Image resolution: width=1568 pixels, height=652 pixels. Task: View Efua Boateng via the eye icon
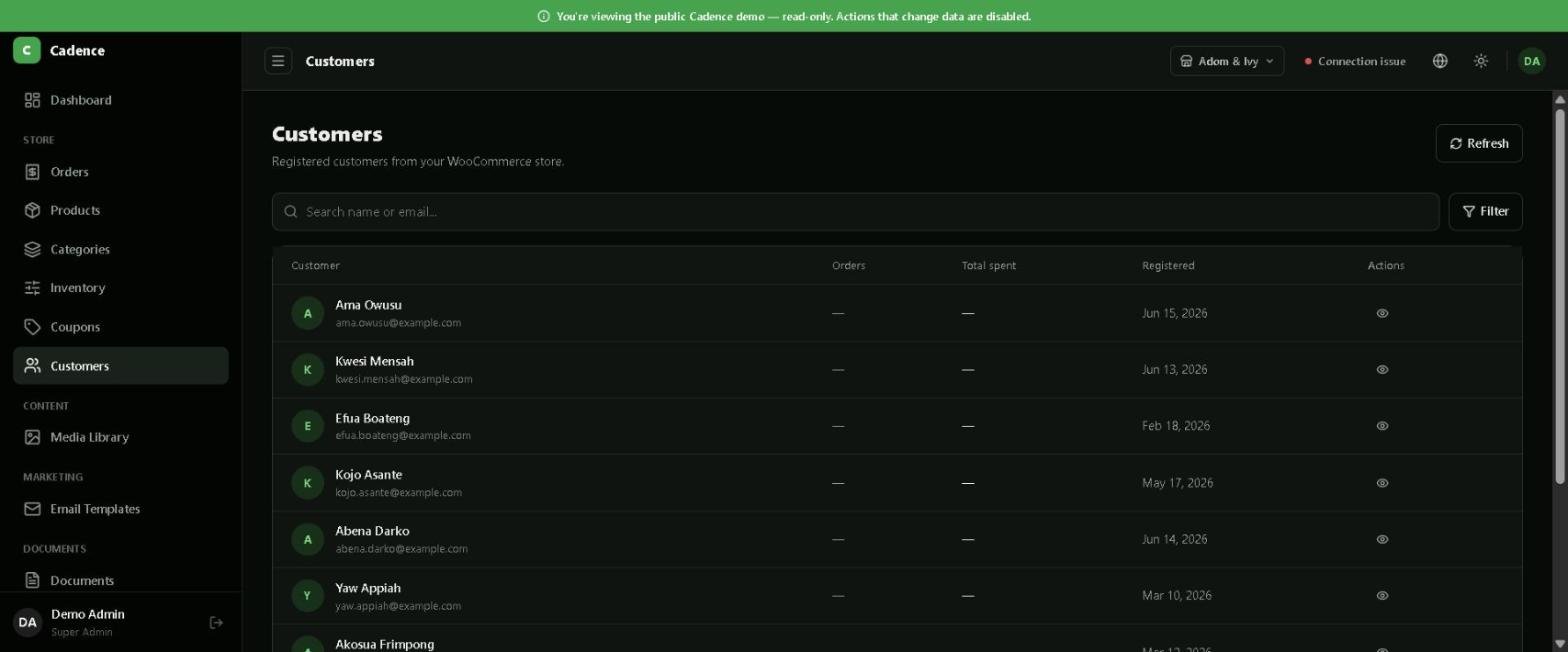tap(1382, 426)
